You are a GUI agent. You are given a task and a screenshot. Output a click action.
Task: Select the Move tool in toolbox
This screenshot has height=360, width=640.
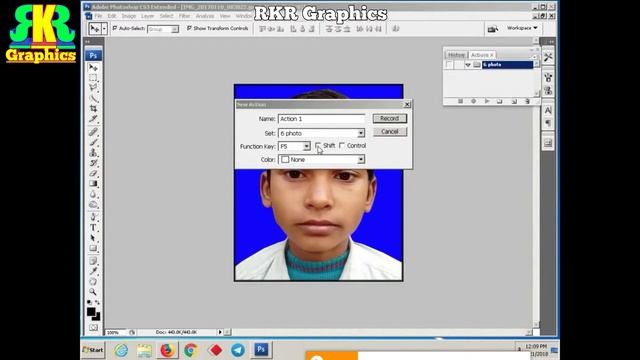pos(93,68)
